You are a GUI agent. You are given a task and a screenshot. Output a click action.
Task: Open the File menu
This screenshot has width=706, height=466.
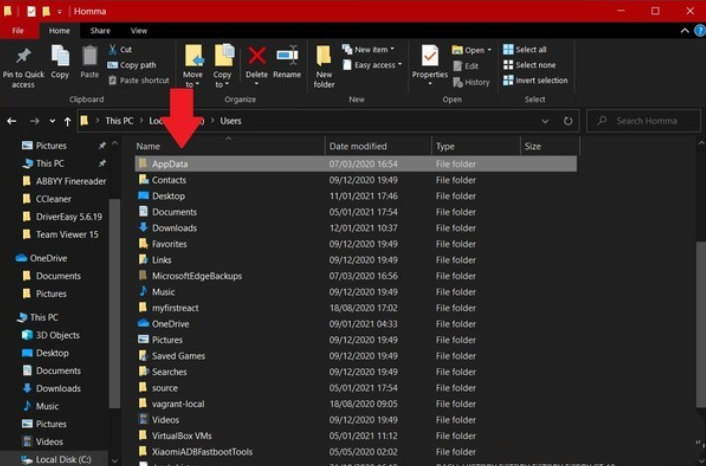pyautogui.click(x=18, y=31)
